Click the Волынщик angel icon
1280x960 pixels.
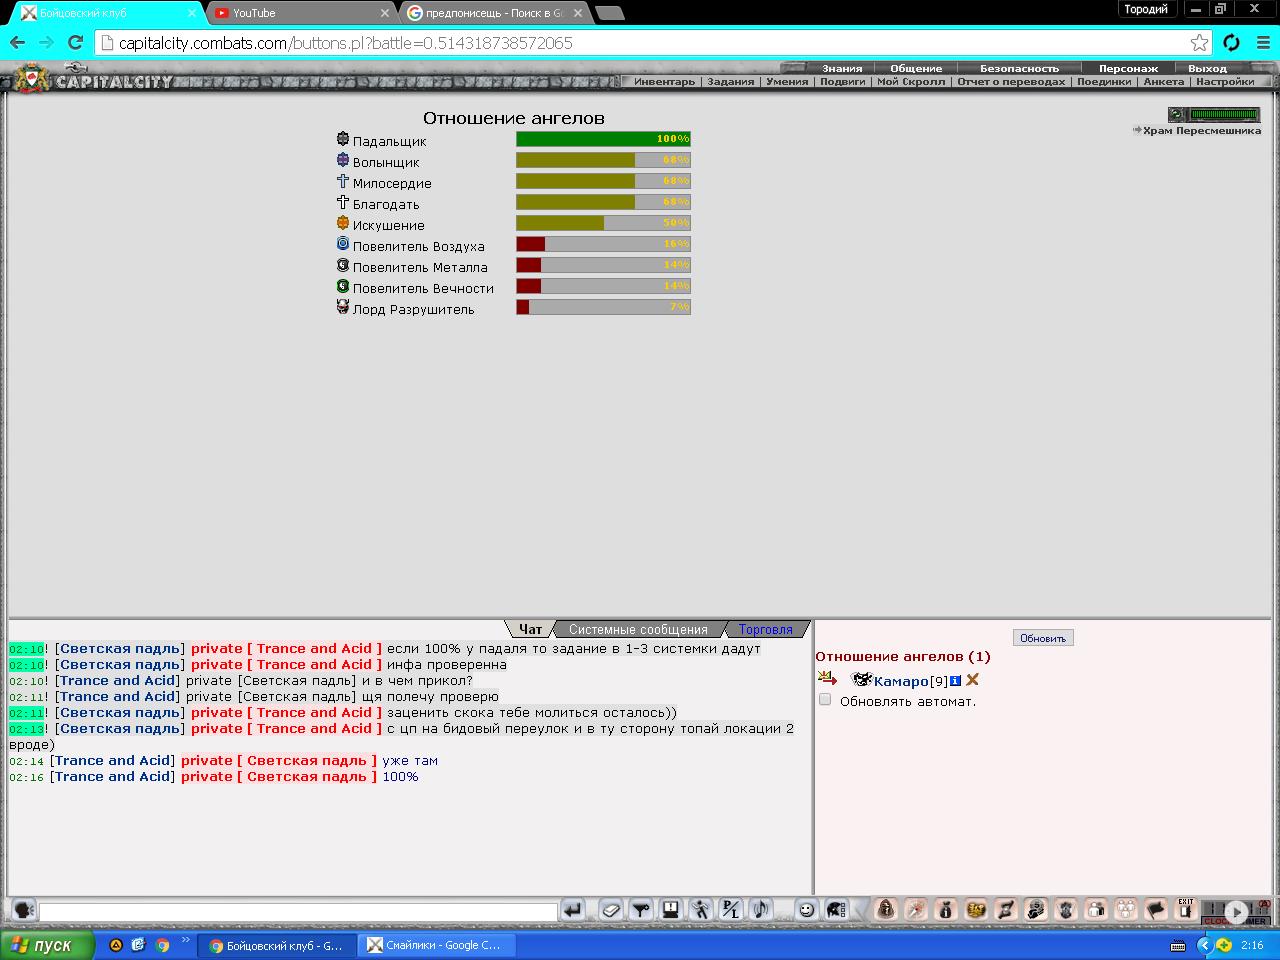click(x=343, y=160)
